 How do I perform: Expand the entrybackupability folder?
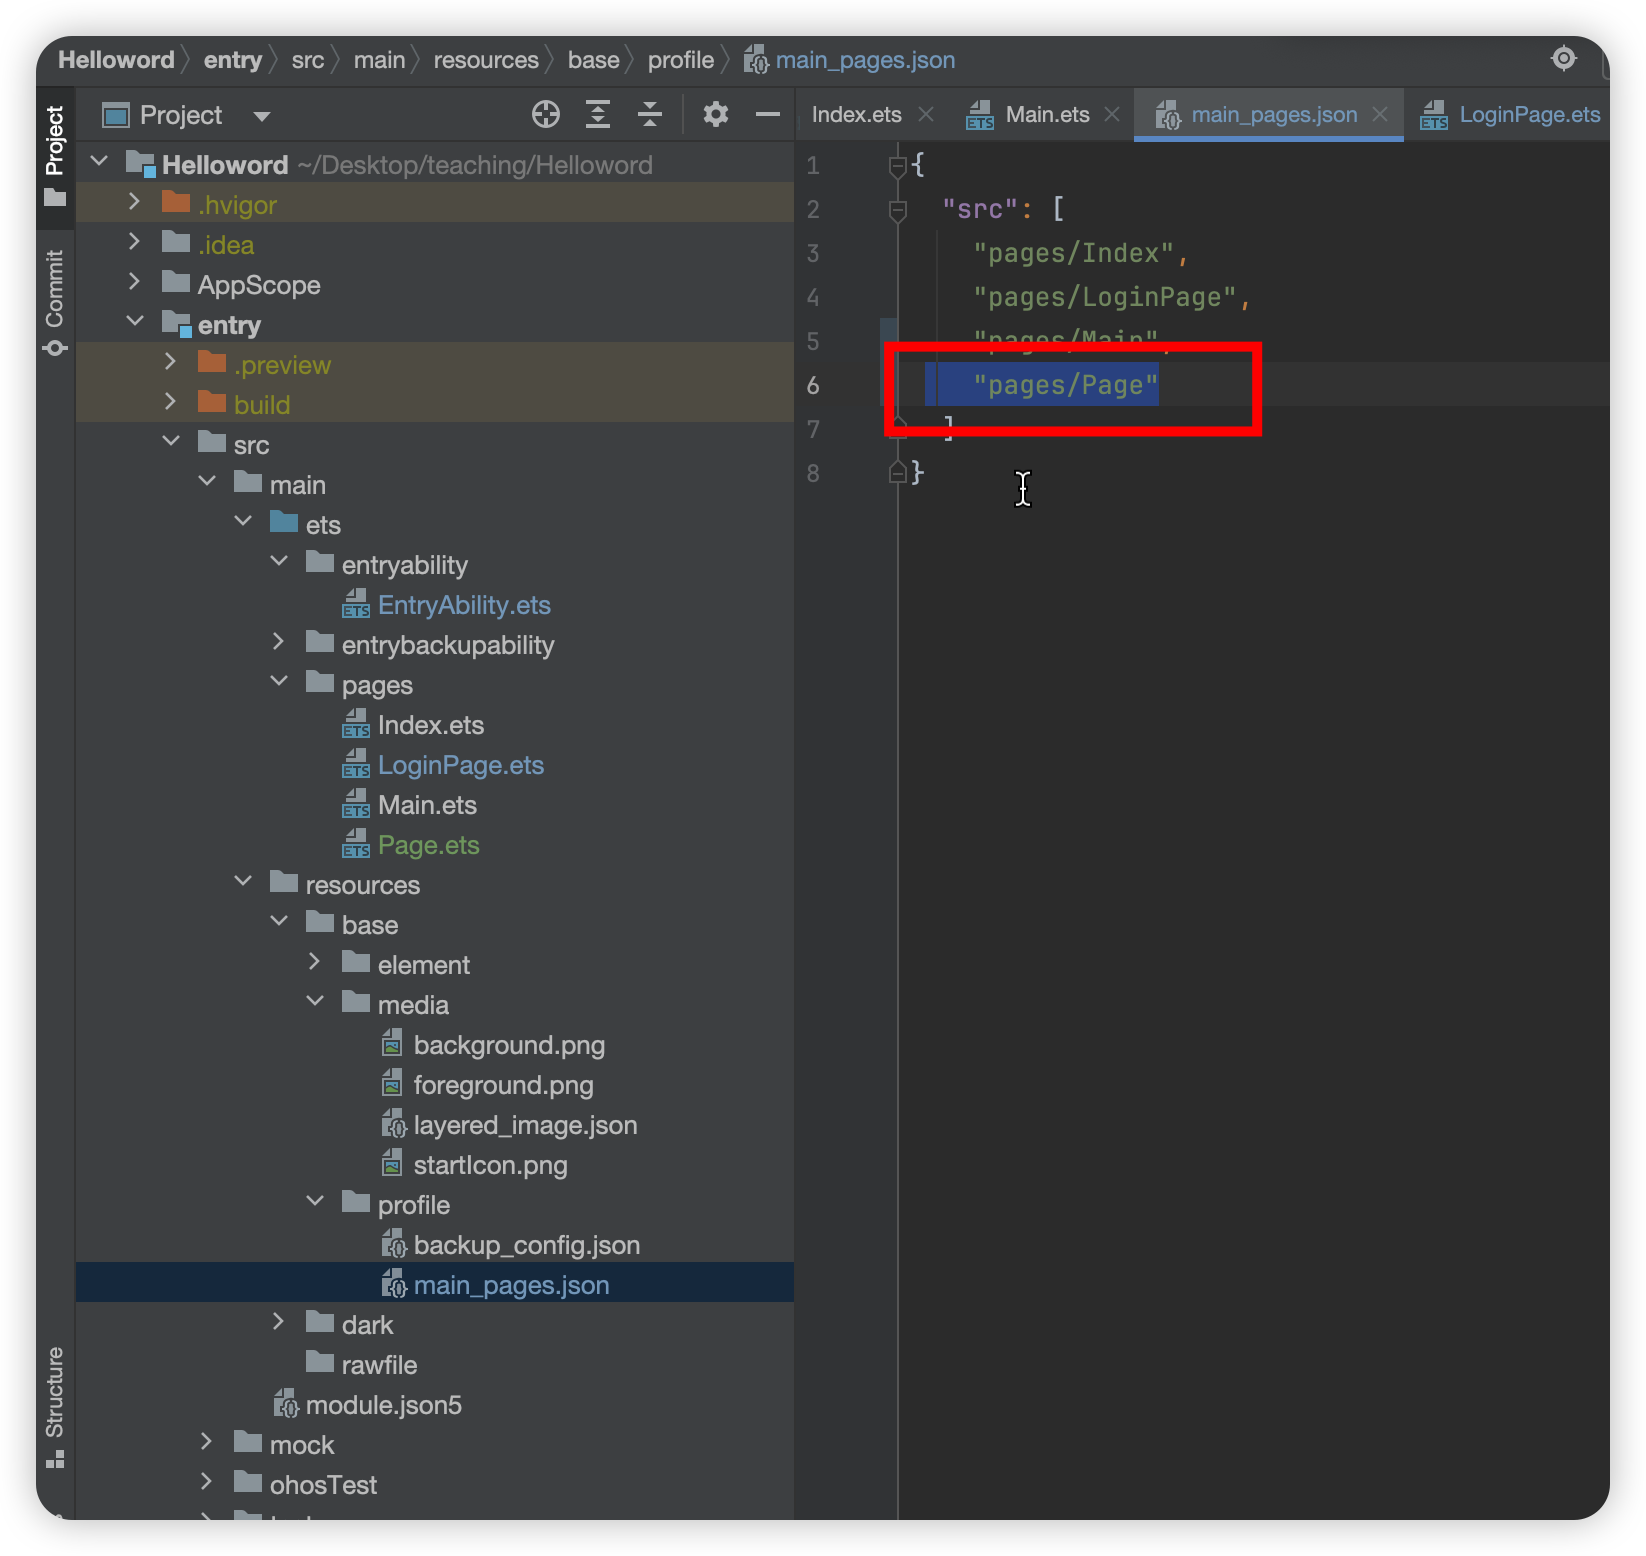279,643
